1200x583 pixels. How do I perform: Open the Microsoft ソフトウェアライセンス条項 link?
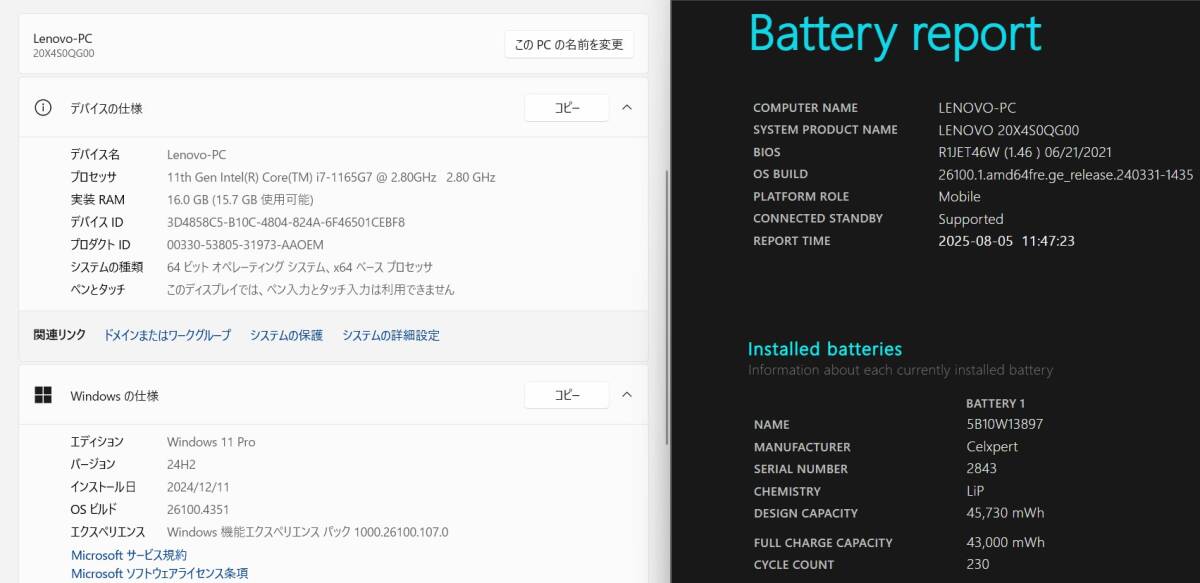pos(159,573)
